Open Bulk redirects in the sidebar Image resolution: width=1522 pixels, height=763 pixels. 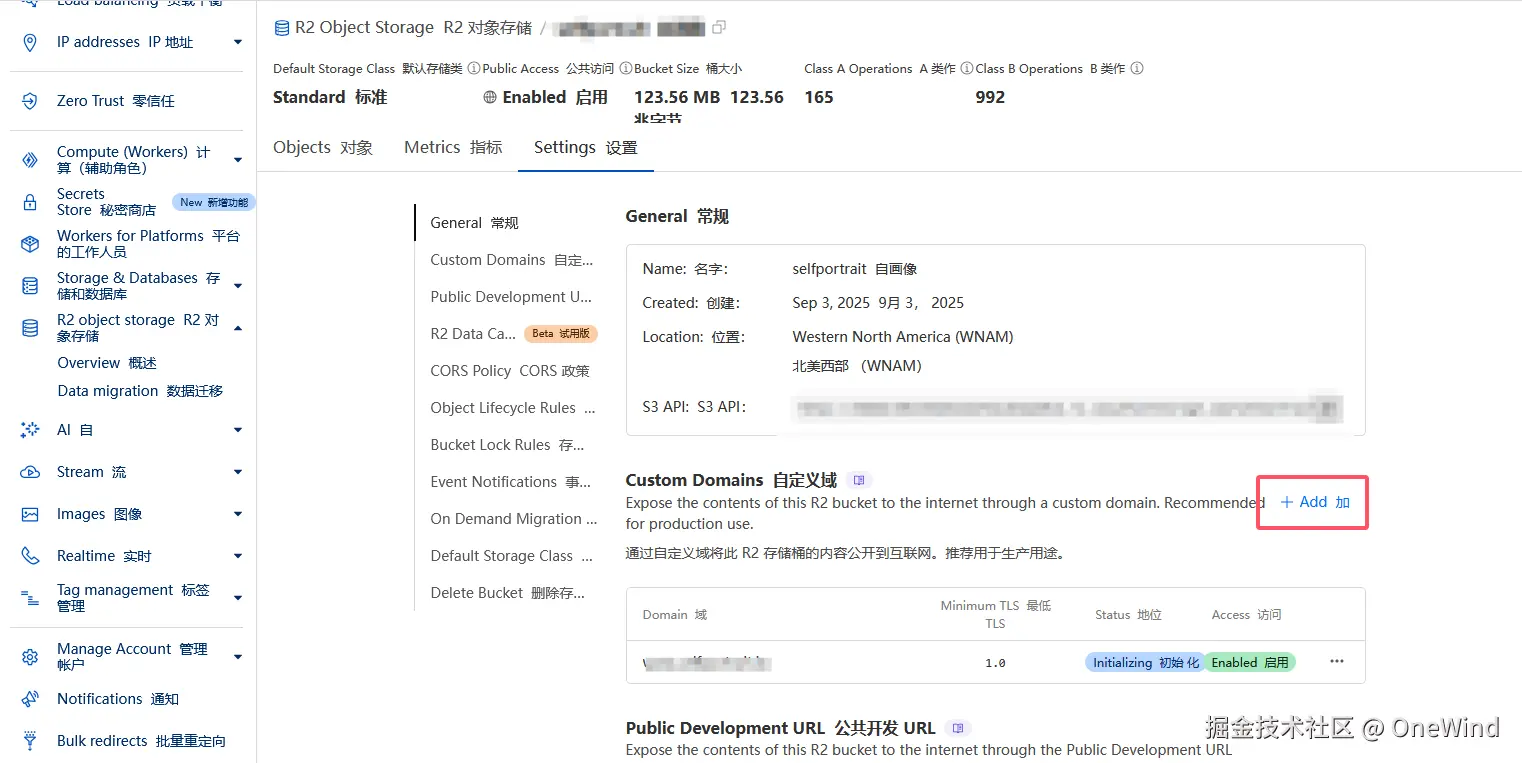point(141,741)
